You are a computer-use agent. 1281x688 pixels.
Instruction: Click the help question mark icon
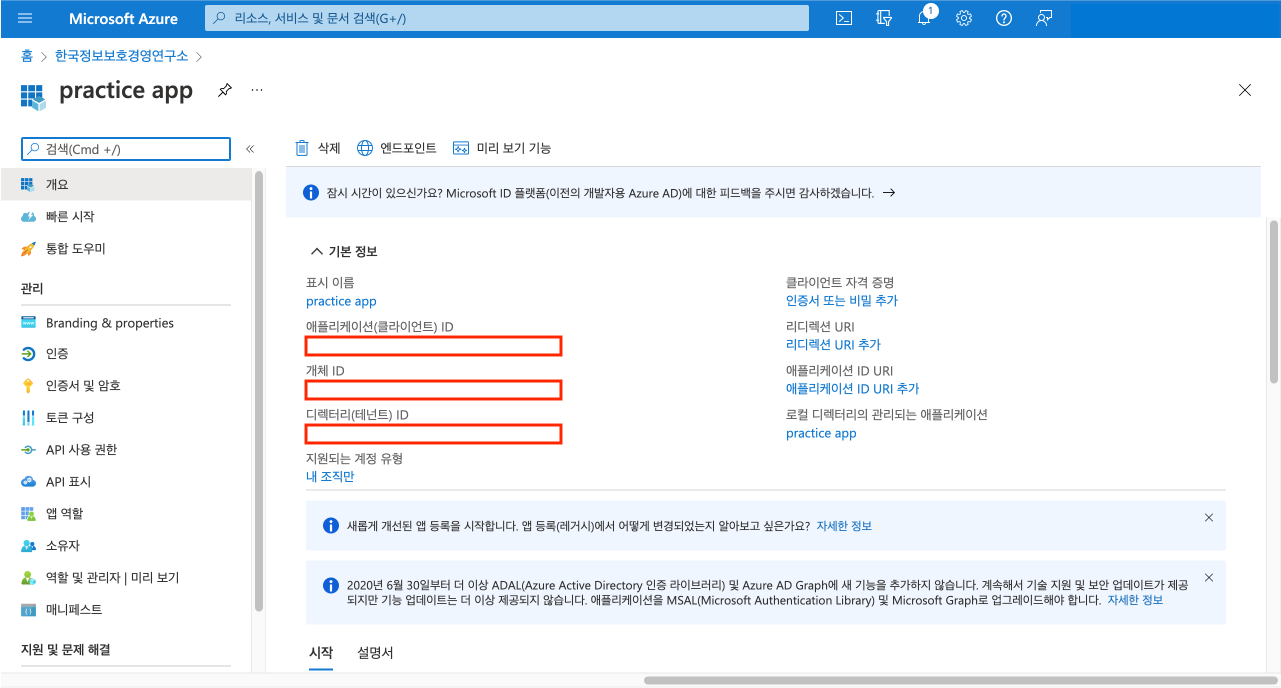1004,18
